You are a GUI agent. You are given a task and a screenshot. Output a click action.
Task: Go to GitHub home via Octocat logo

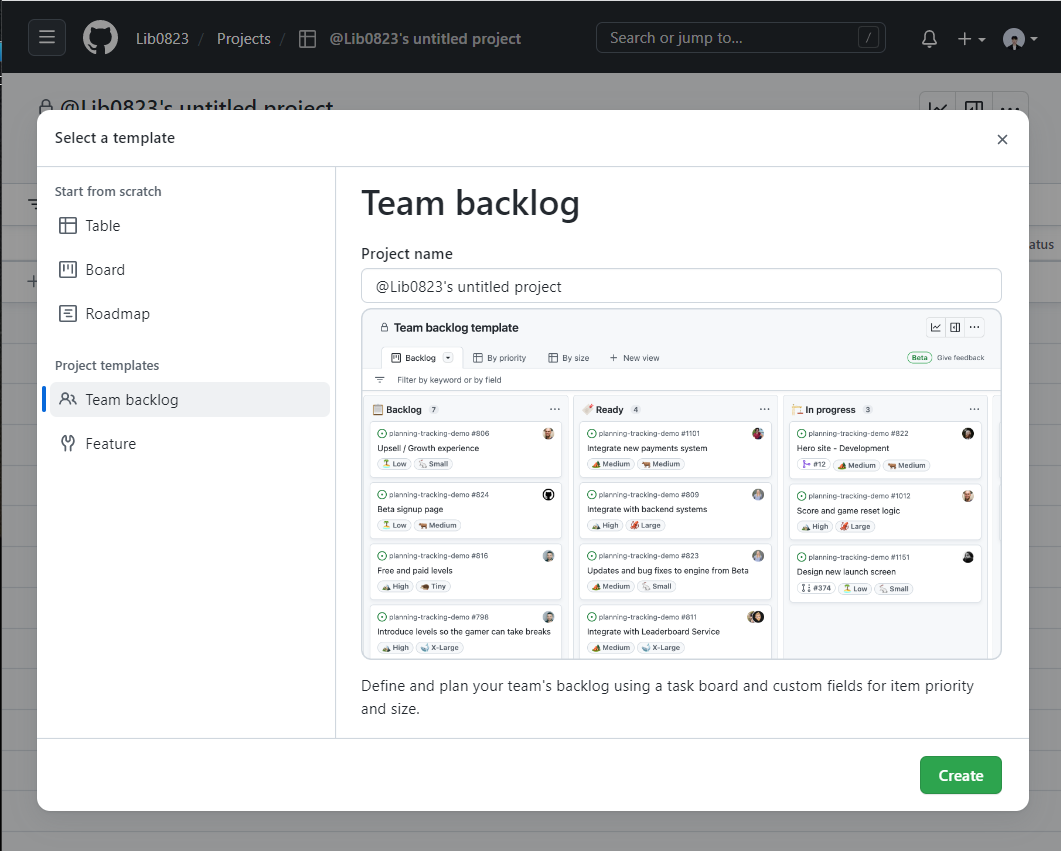click(x=100, y=37)
